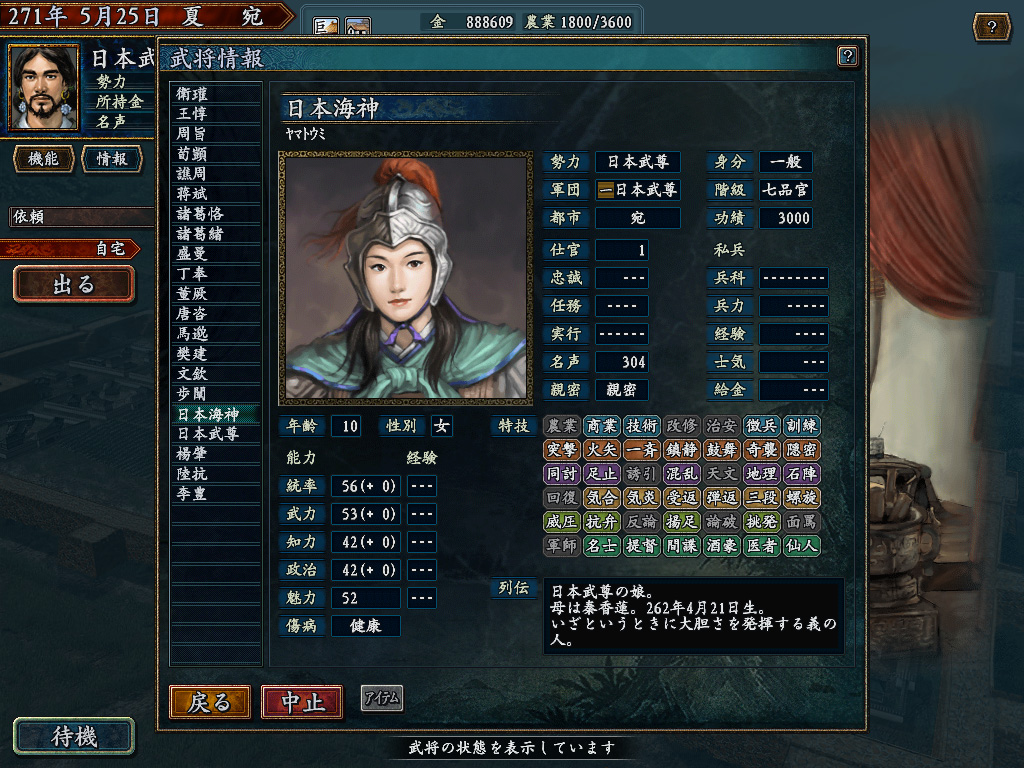The height and width of the screenshot is (768, 1024).
Task: Select the 火矢 skill badge
Action: (x=601, y=450)
